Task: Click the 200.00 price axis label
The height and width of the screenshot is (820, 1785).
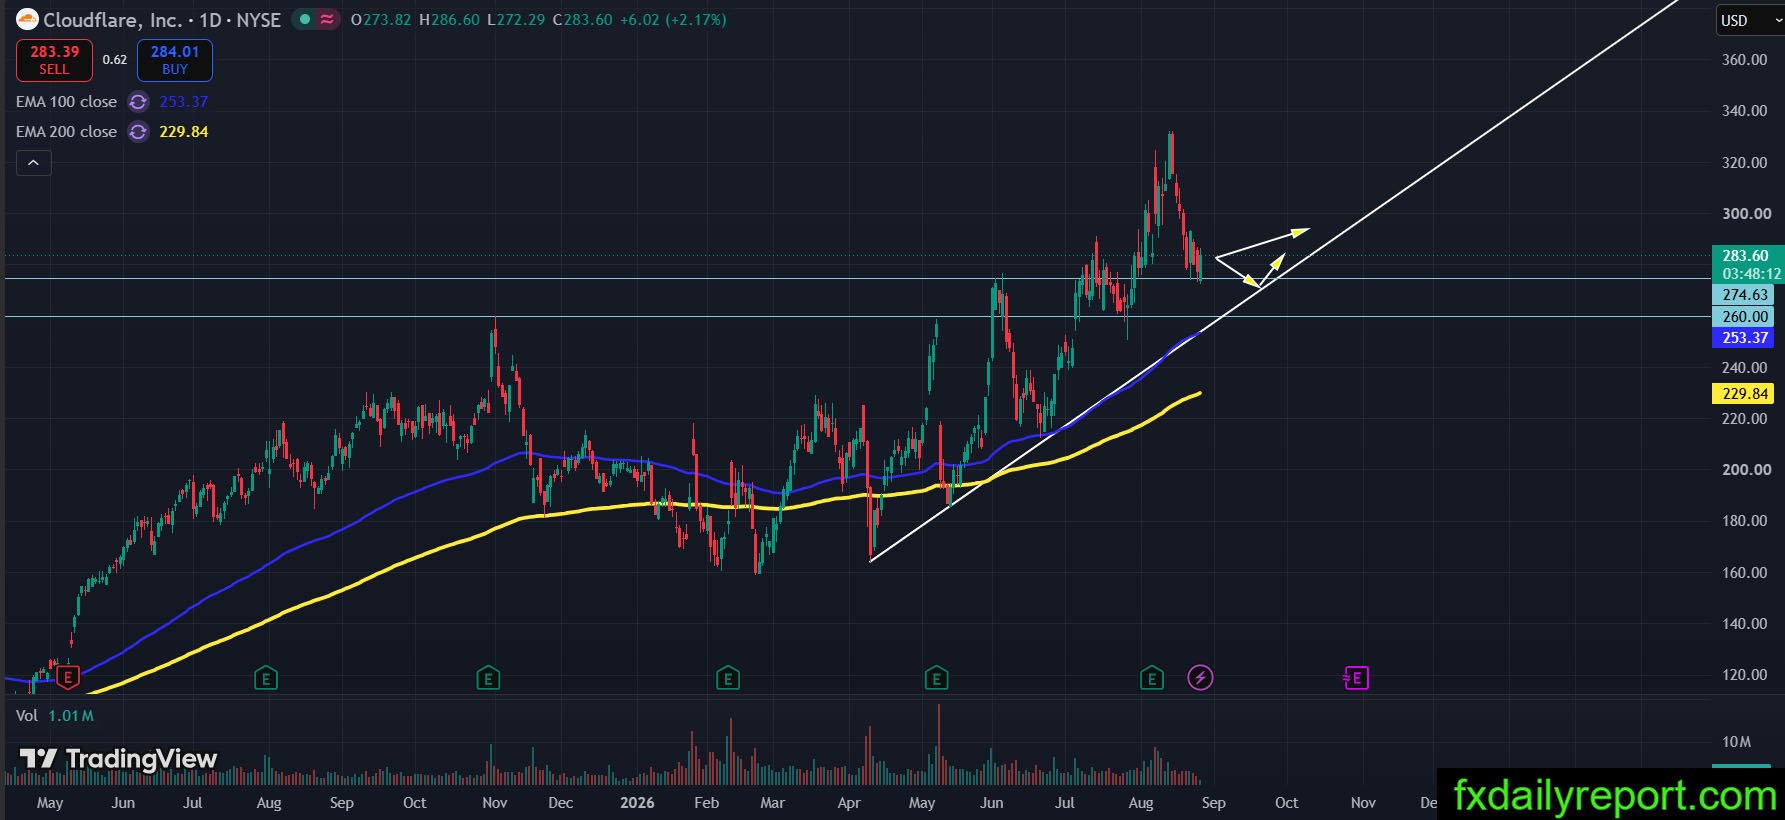Action: click(1746, 470)
